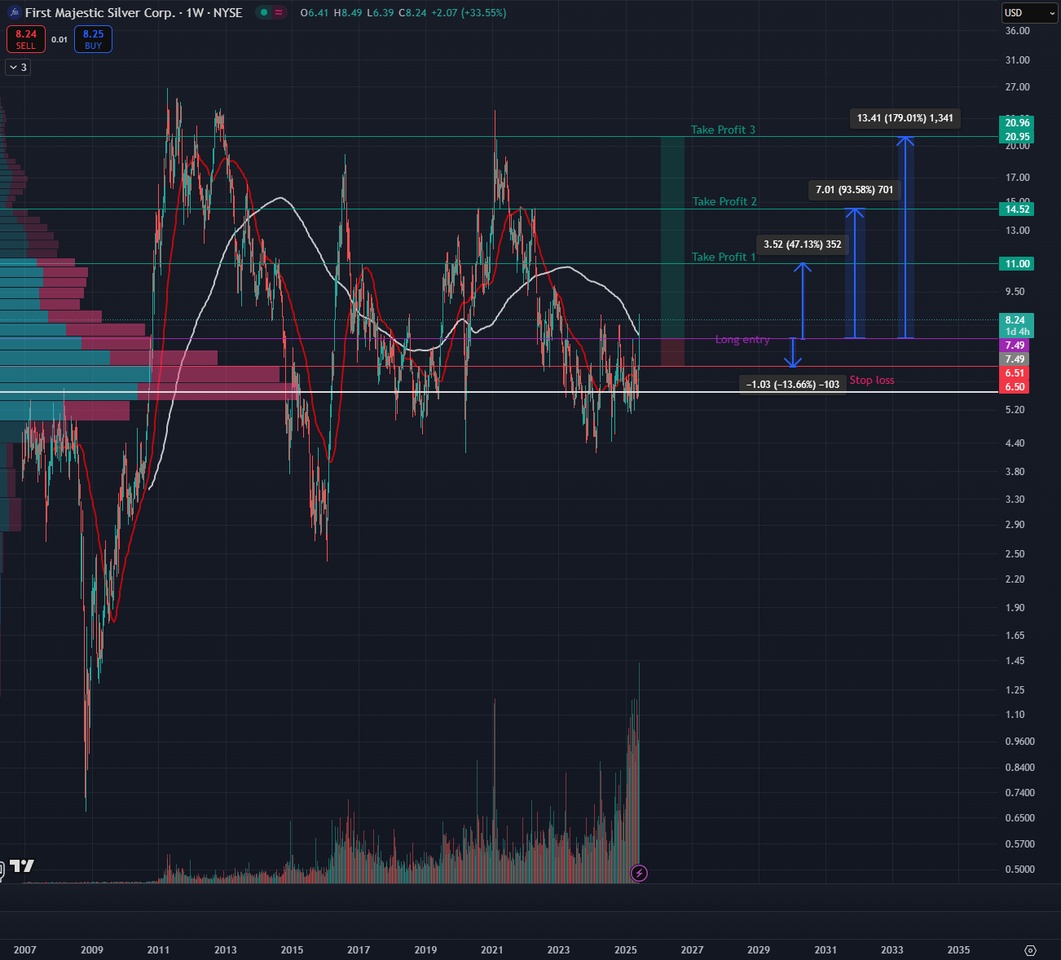Click the 1.90 tick on the price axis
The height and width of the screenshot is (960, 1061).
click(1015, 607)
